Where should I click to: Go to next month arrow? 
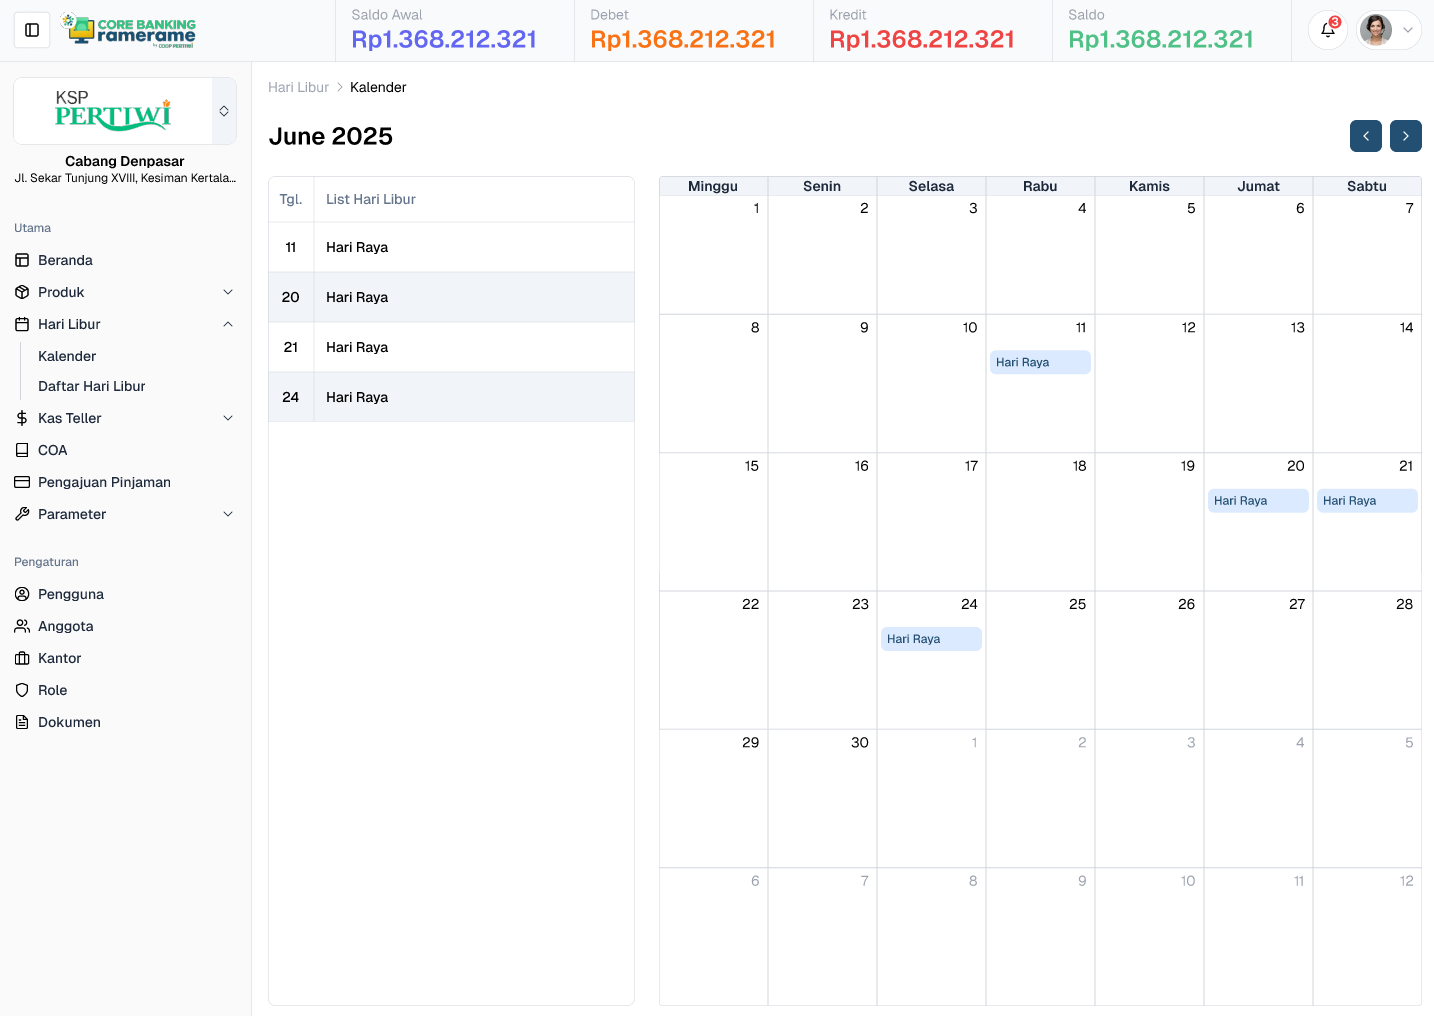(x=1405, y=136)
